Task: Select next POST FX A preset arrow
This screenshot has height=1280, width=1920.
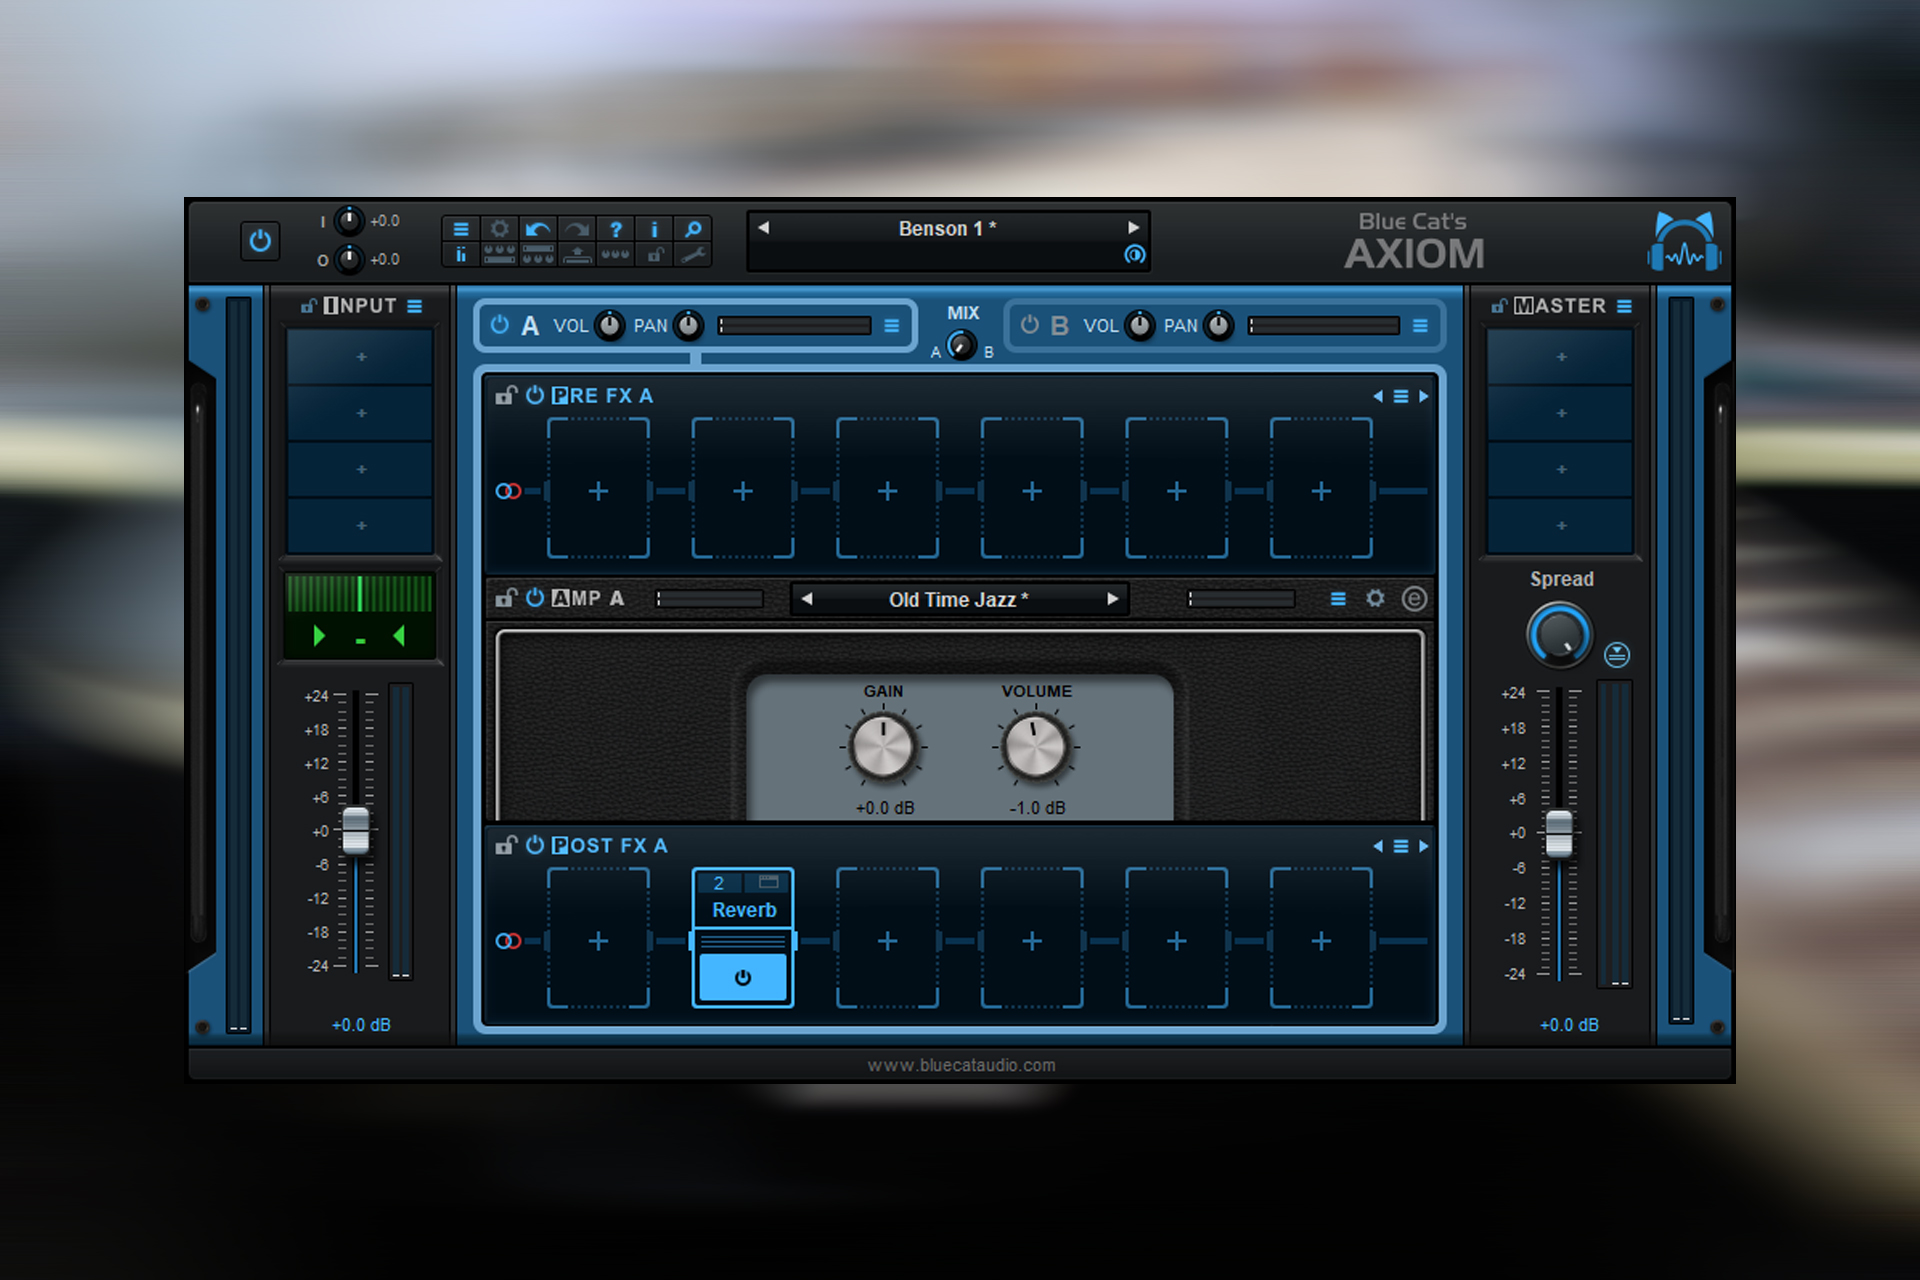Action: pos(1424,846)
